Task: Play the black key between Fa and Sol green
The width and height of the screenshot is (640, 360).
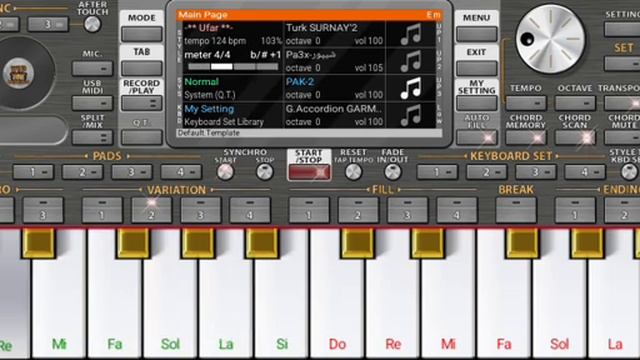Action: [133, 243]
